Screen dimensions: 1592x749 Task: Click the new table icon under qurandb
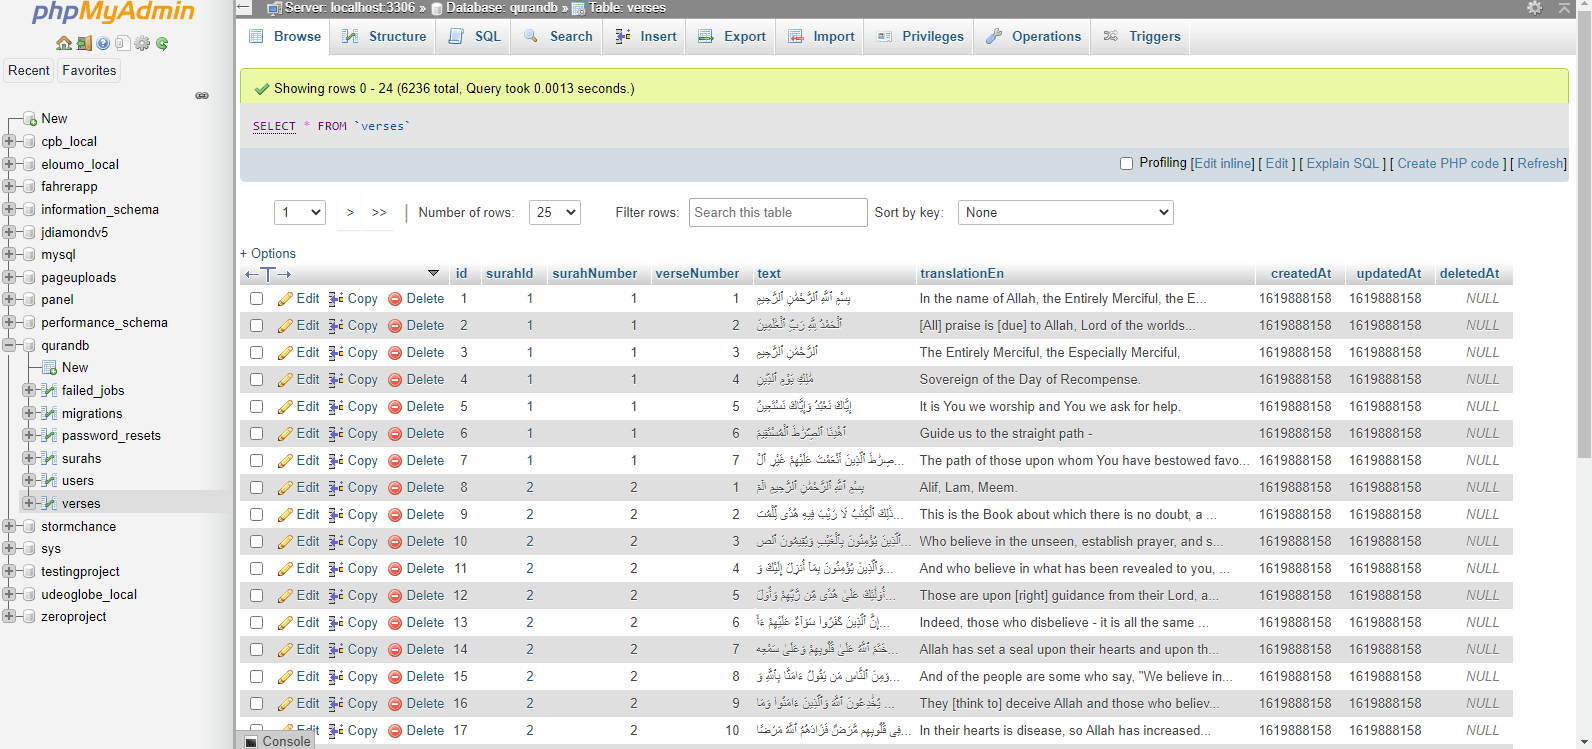(x=49, y=367)
